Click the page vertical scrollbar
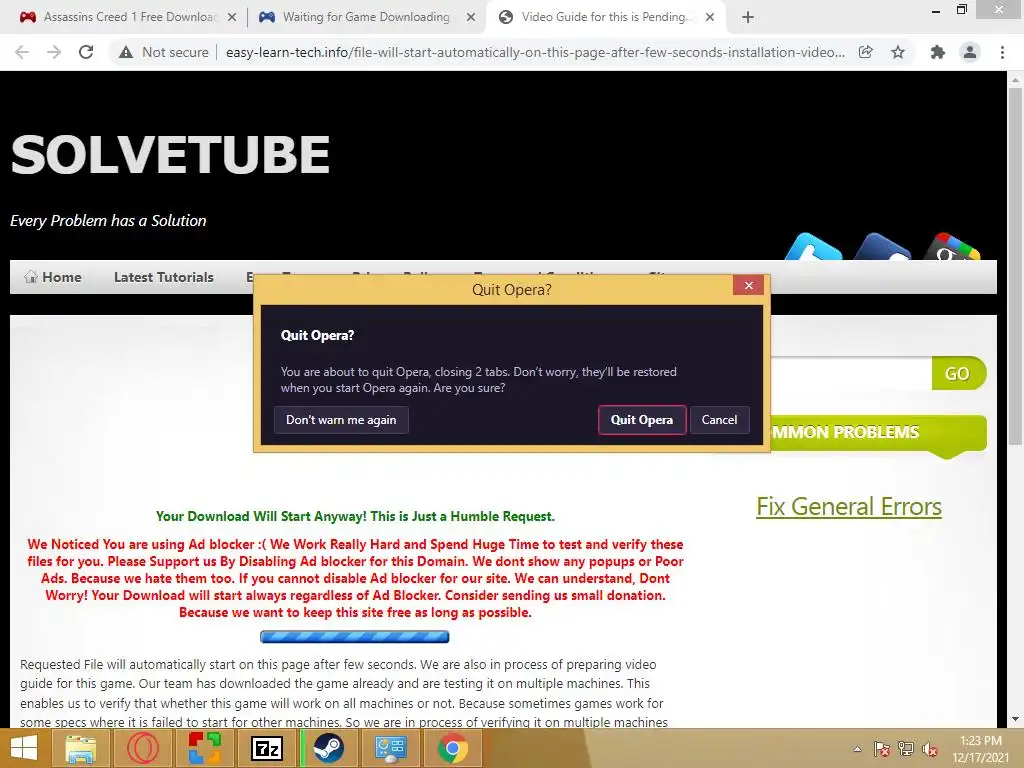 (x=1015, y=268)
